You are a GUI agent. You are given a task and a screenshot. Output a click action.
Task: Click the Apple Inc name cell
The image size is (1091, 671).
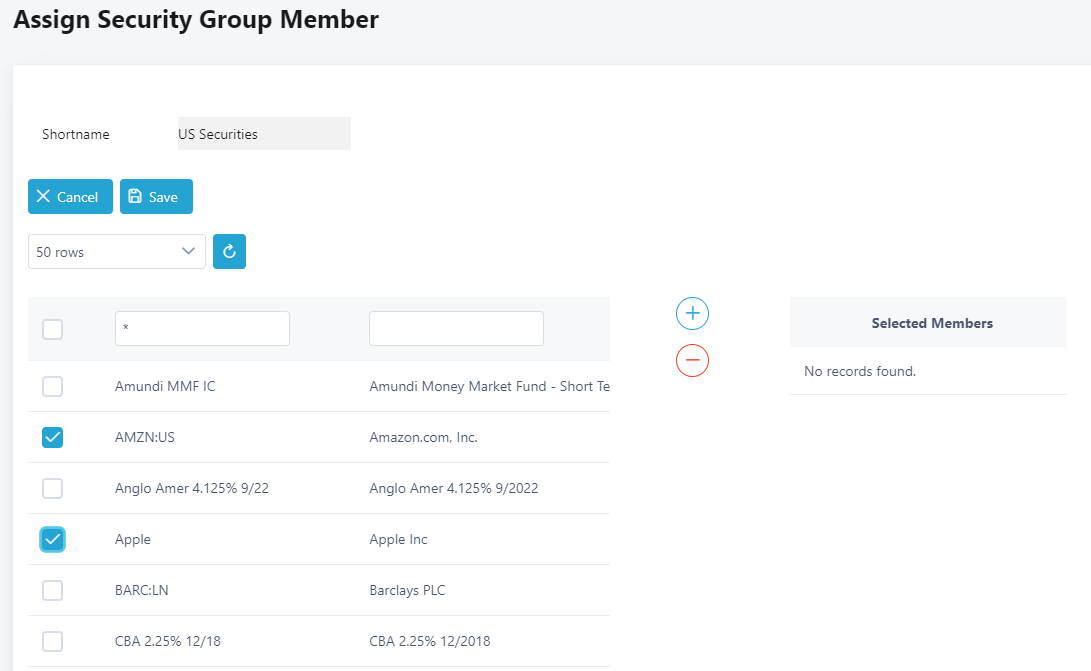click(398, 539)
